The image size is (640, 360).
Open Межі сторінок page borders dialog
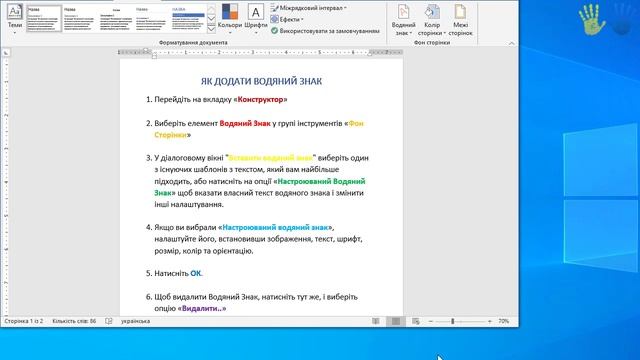click(460, 20)
